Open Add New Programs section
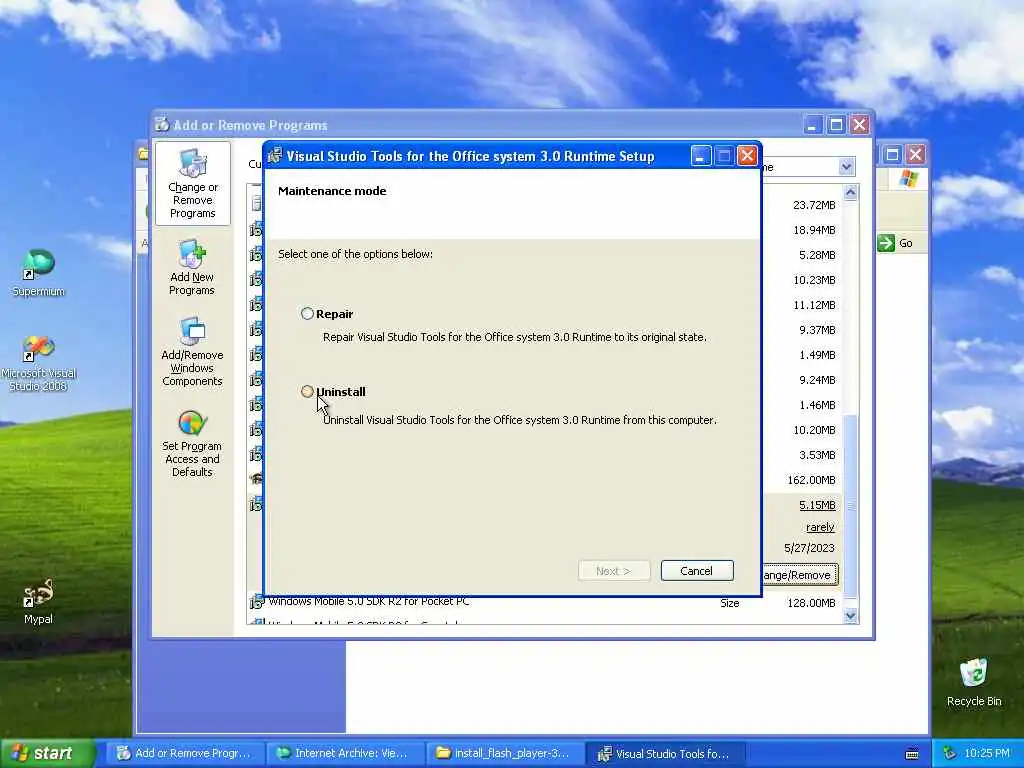The image size is (1024, 768). click(191, 266)
